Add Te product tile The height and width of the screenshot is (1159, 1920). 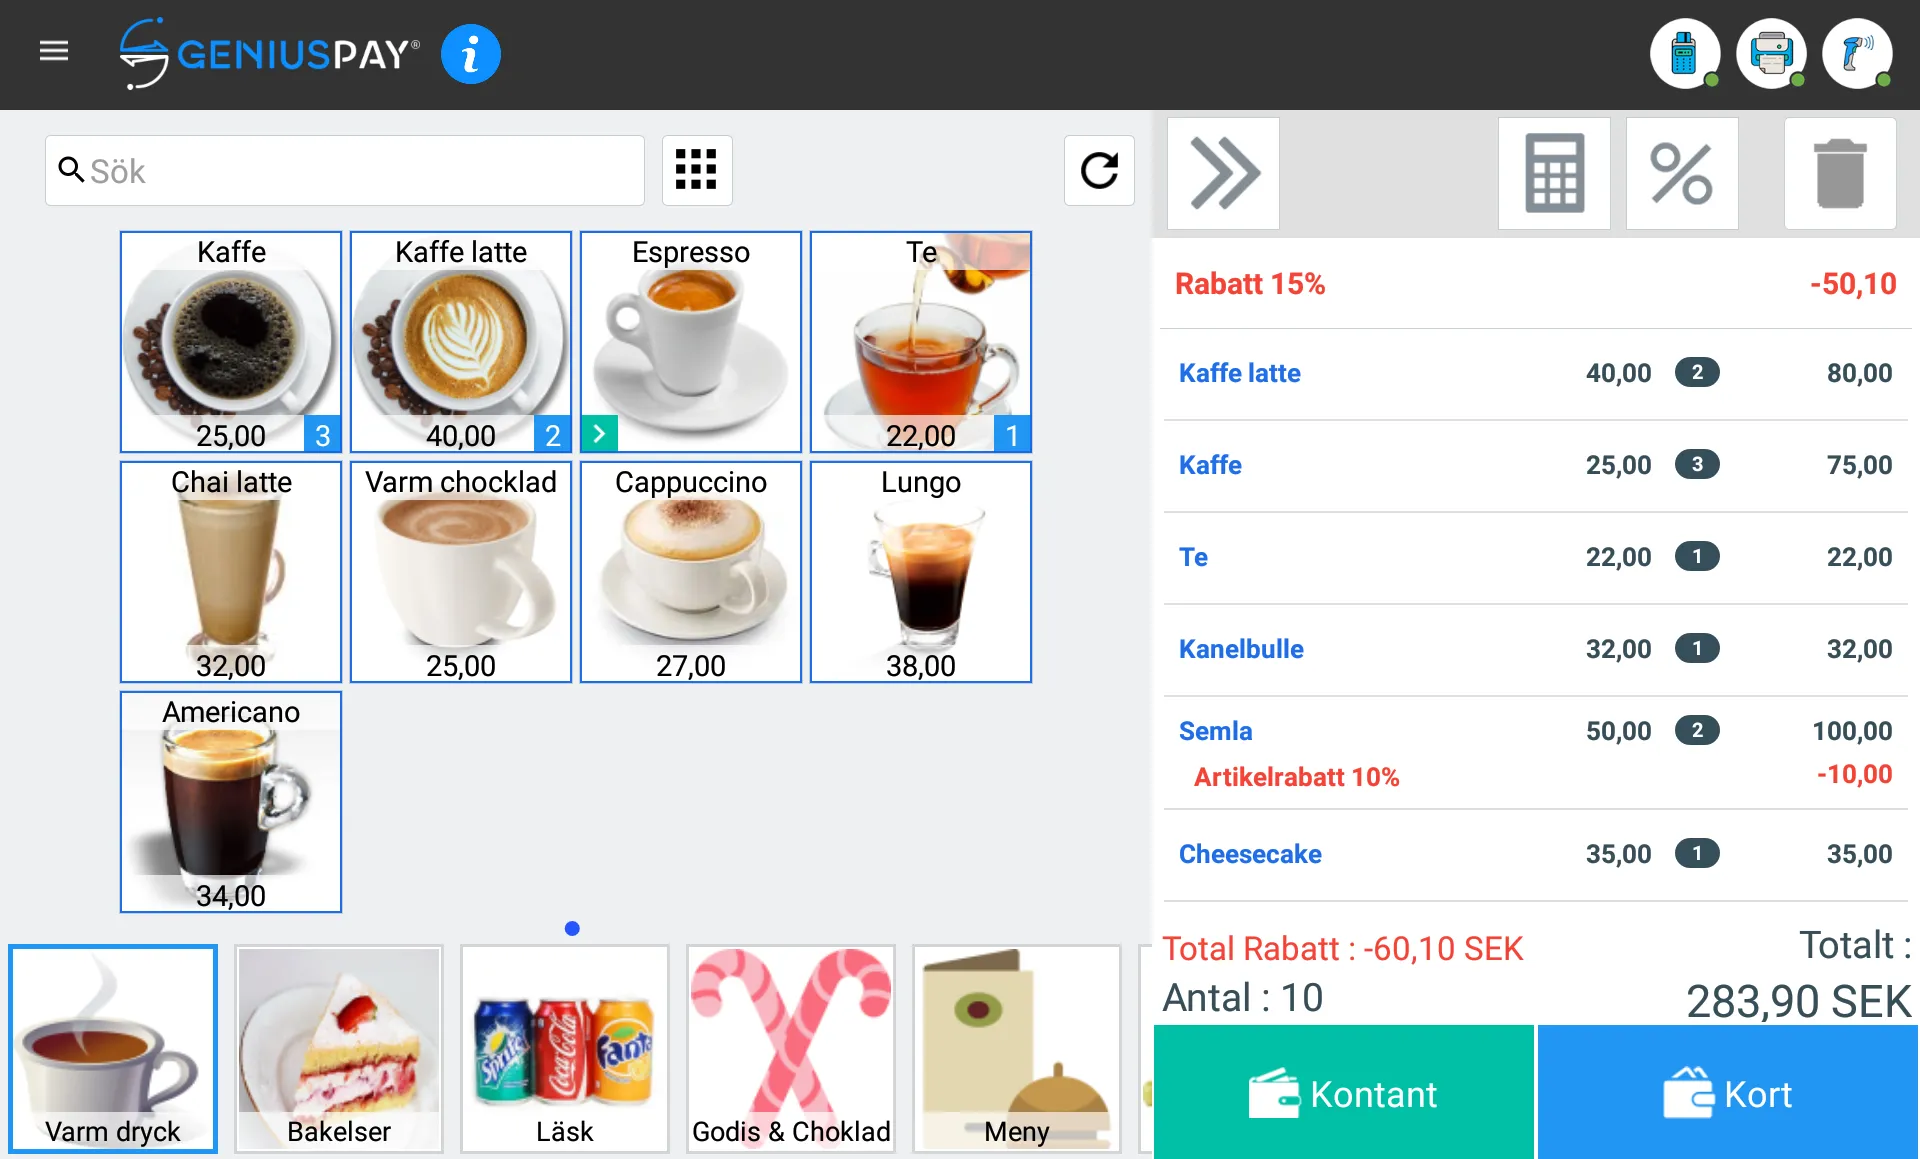(x=921, y=342)
